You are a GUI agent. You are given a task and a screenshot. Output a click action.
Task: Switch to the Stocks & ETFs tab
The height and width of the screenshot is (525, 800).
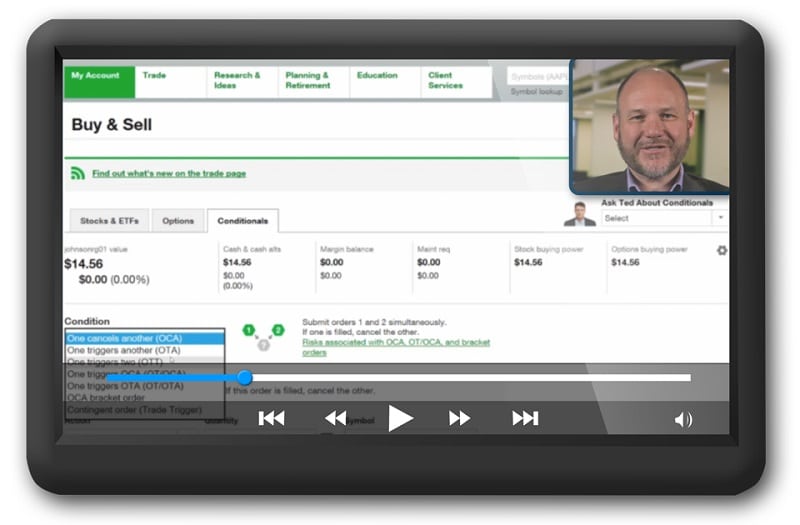pos(109,221)
